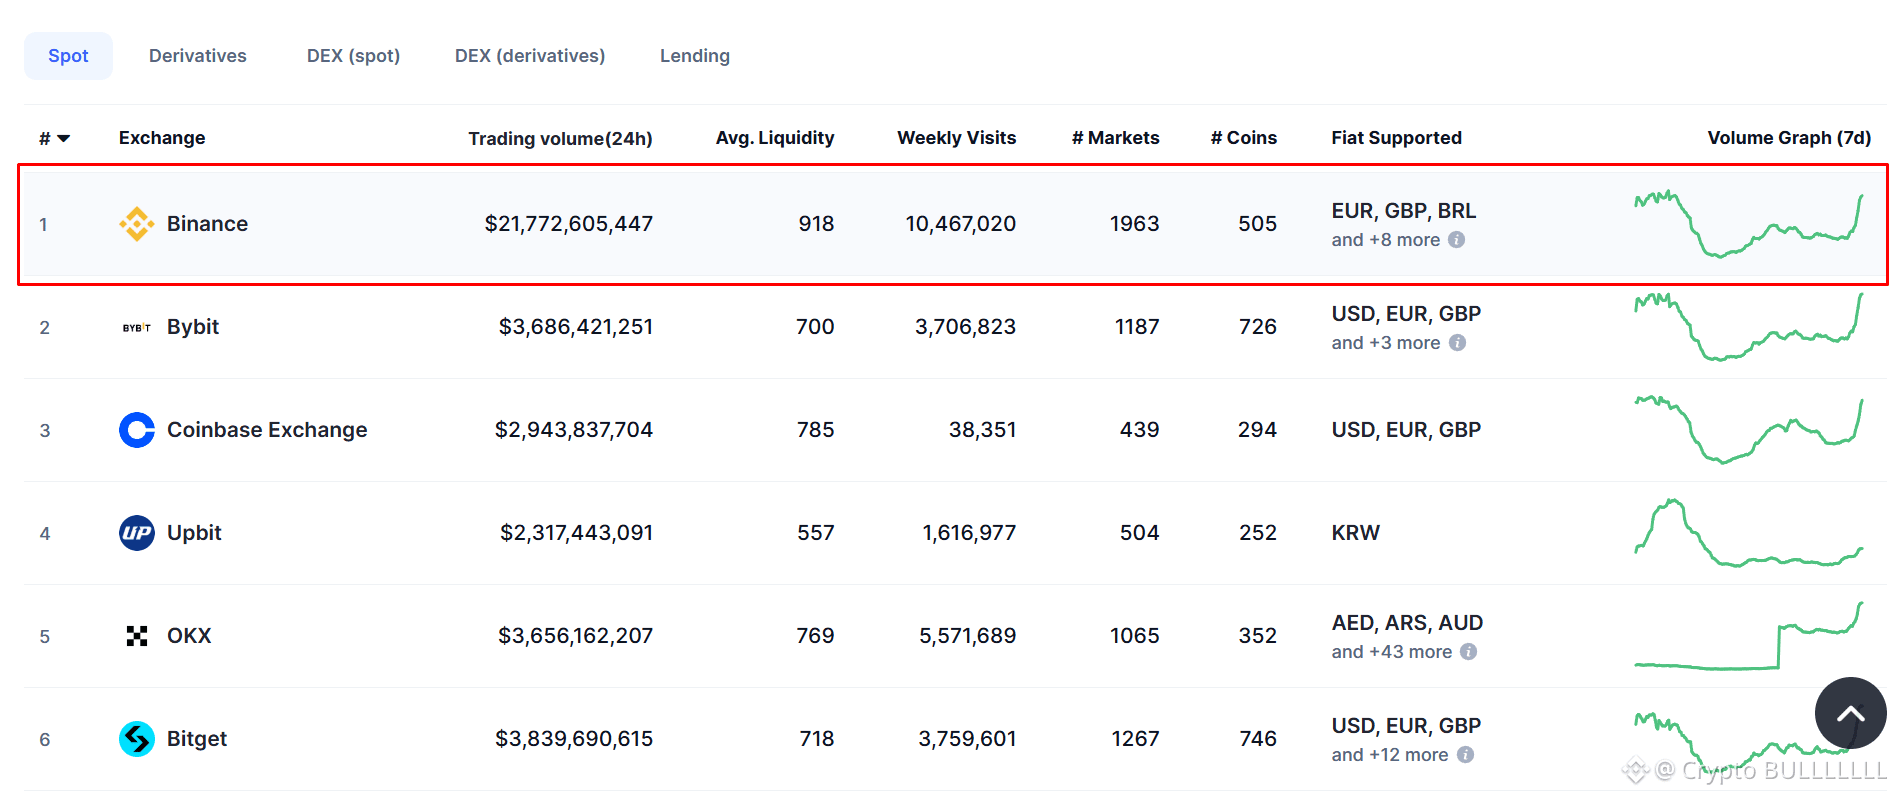This screenshot has height=795, width=1895.
Task: Open the Coinbase Exchange link
Action: click(267, 430)
